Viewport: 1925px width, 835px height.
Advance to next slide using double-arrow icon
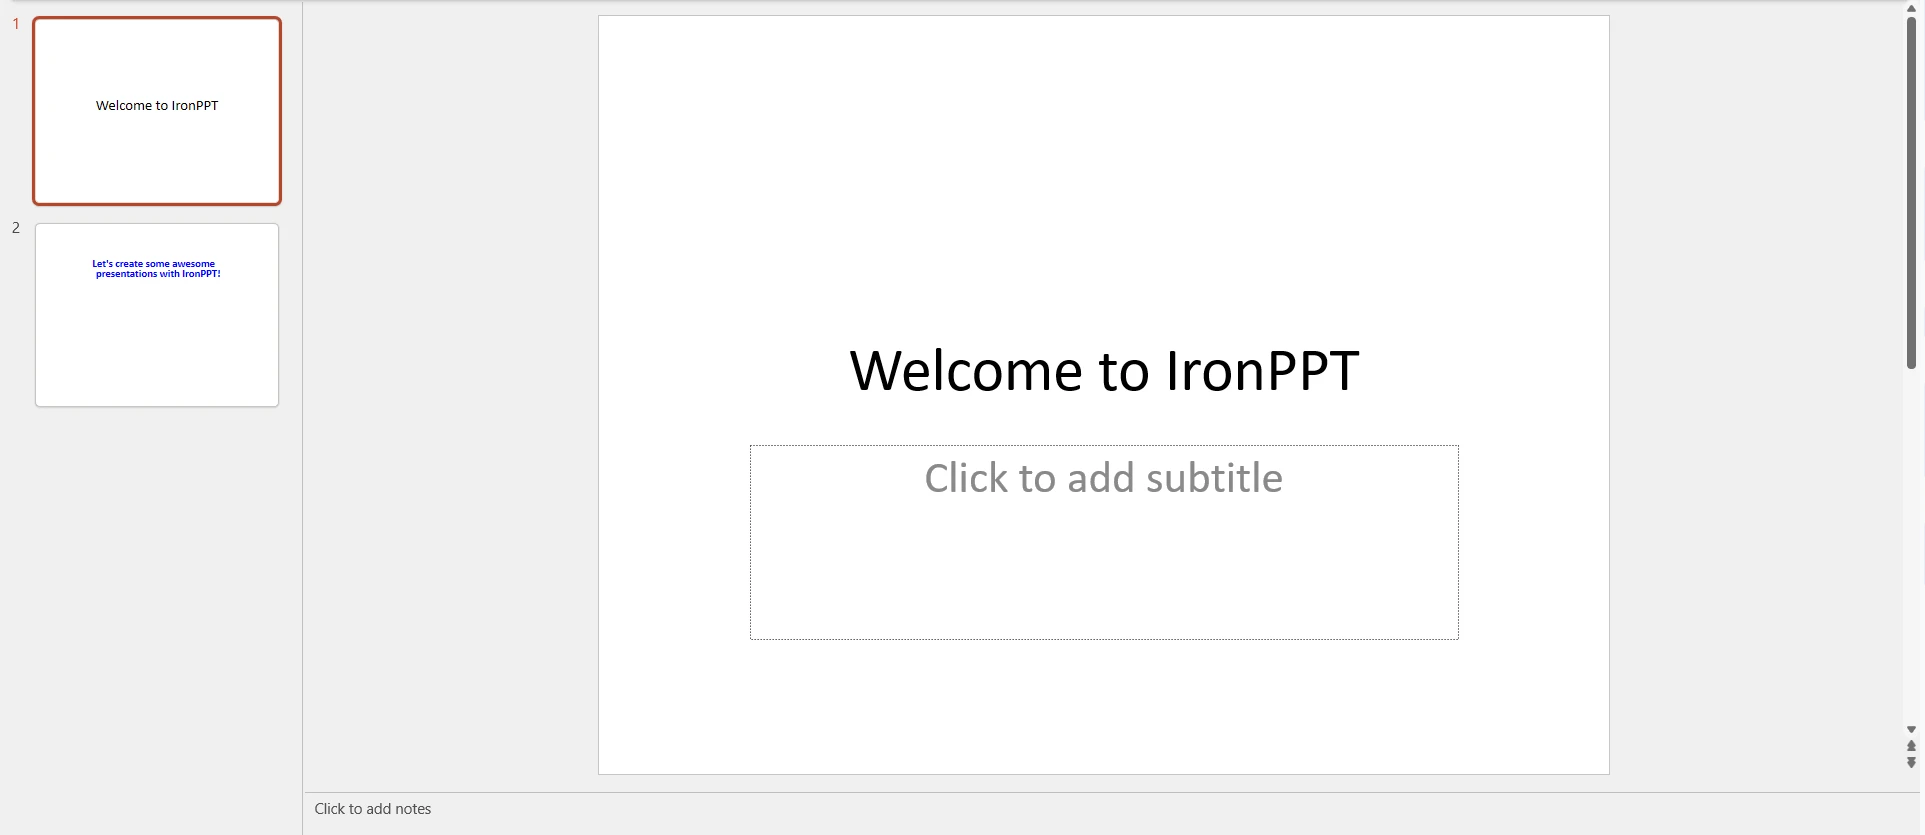(1911, 763)
